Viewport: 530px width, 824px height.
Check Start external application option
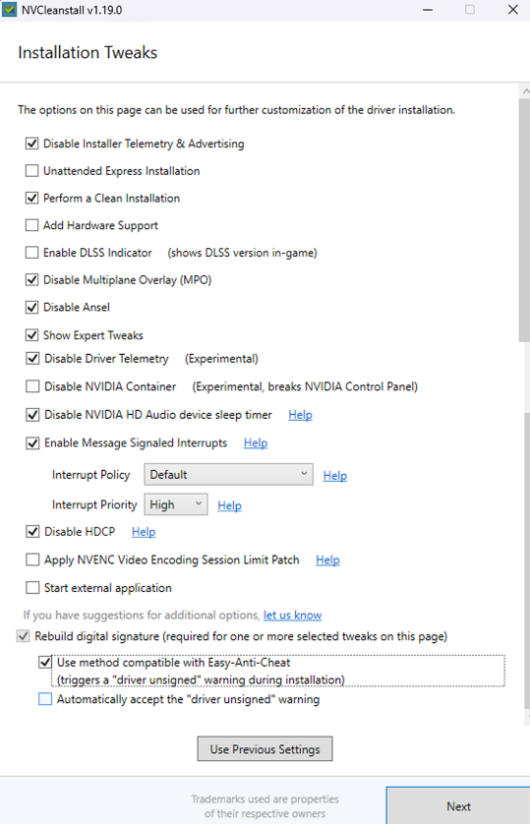[x=33, y=588]
